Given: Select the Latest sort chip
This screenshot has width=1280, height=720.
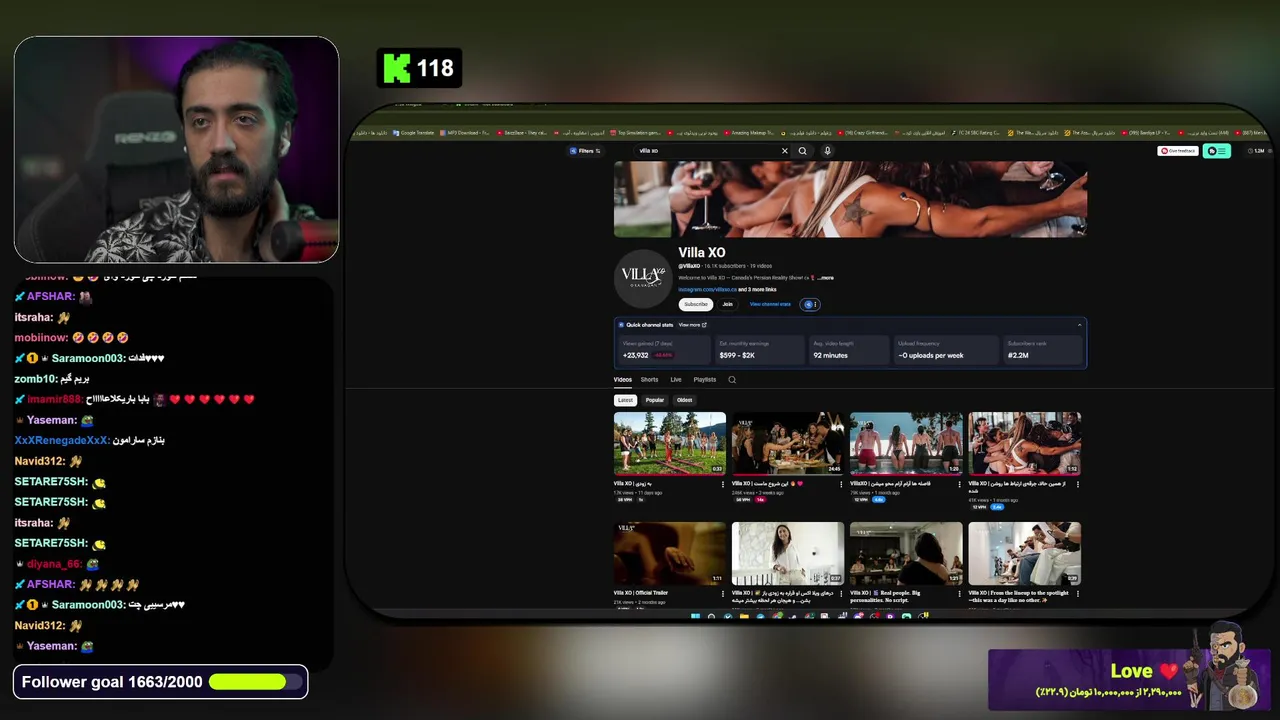Looking at the screenshot, I should pos(625,400).
